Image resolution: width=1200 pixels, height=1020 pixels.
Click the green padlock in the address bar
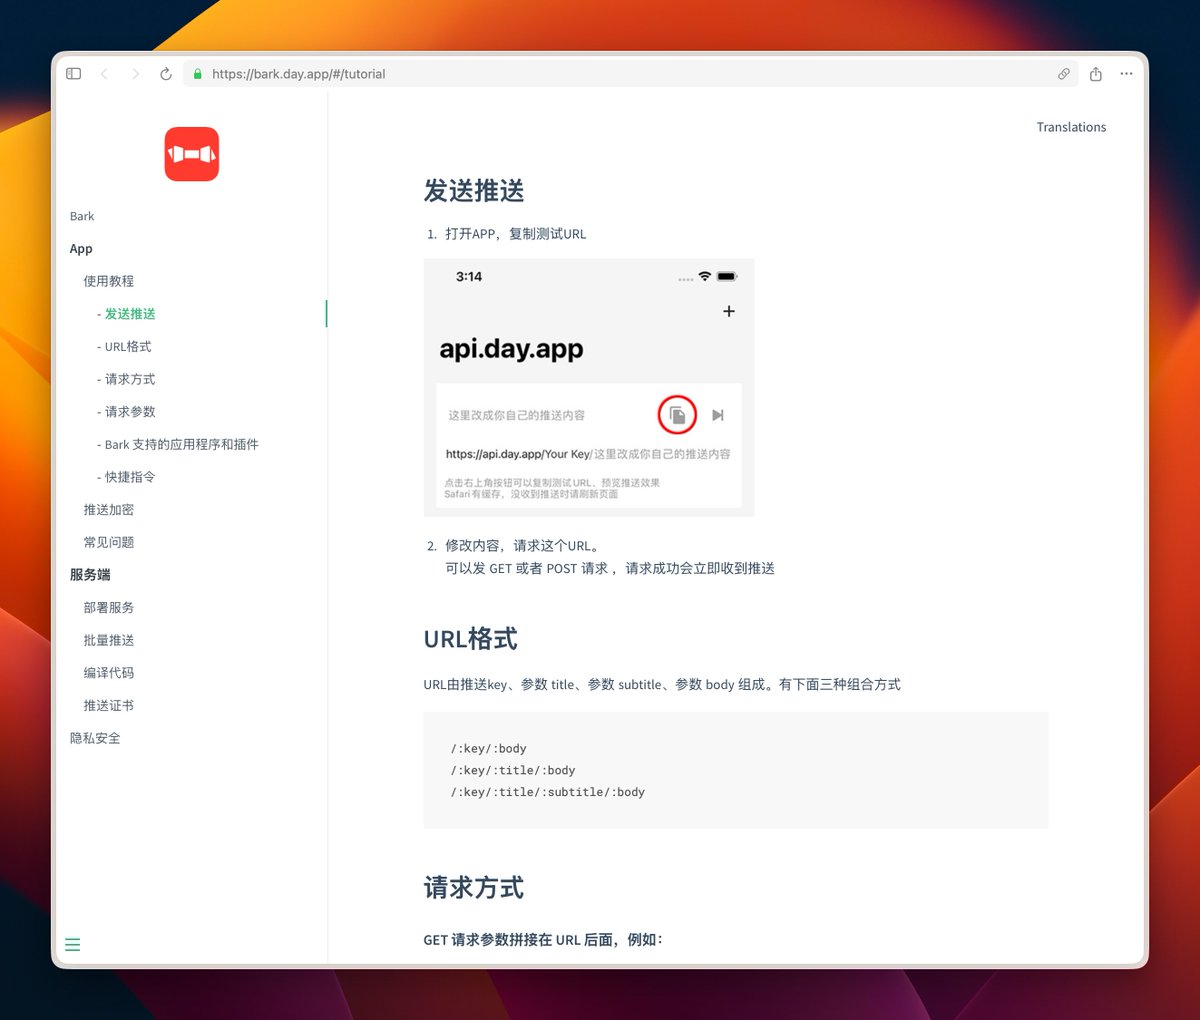196,73
